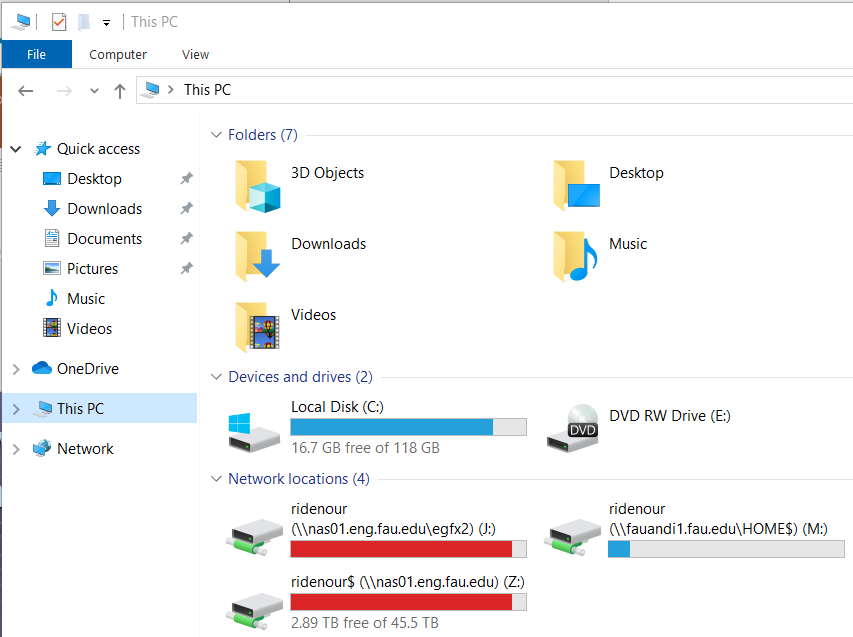Open the File menu tab
The height and width of the screenshot is (637, 853).
tap(36, 54)
